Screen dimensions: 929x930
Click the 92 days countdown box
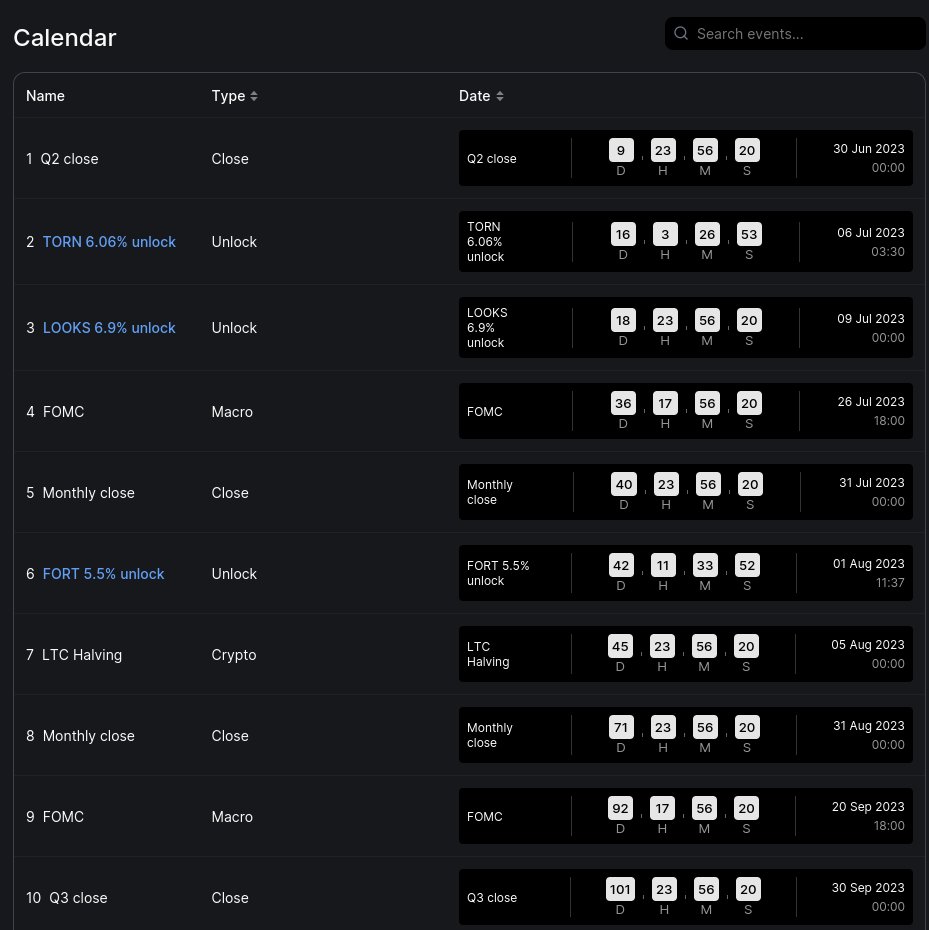coord(621,808)
